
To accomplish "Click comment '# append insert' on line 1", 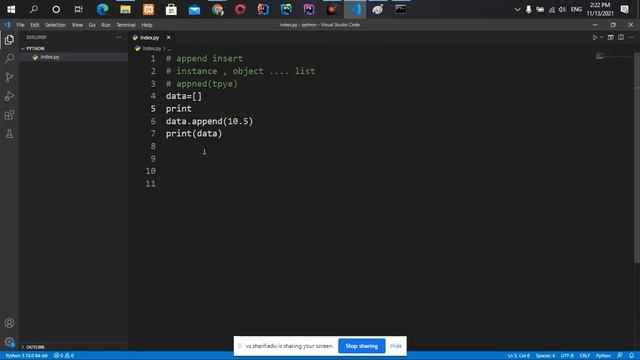I will tap(204, 59).
